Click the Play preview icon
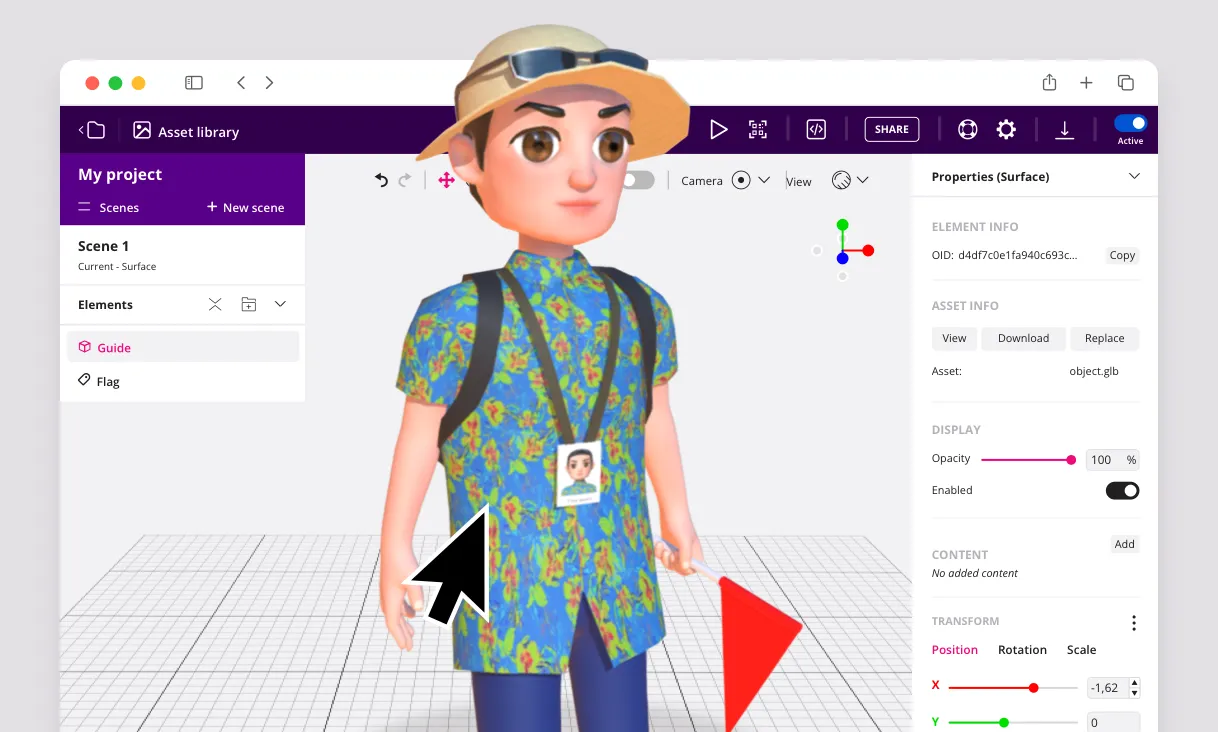 (718, 129)
